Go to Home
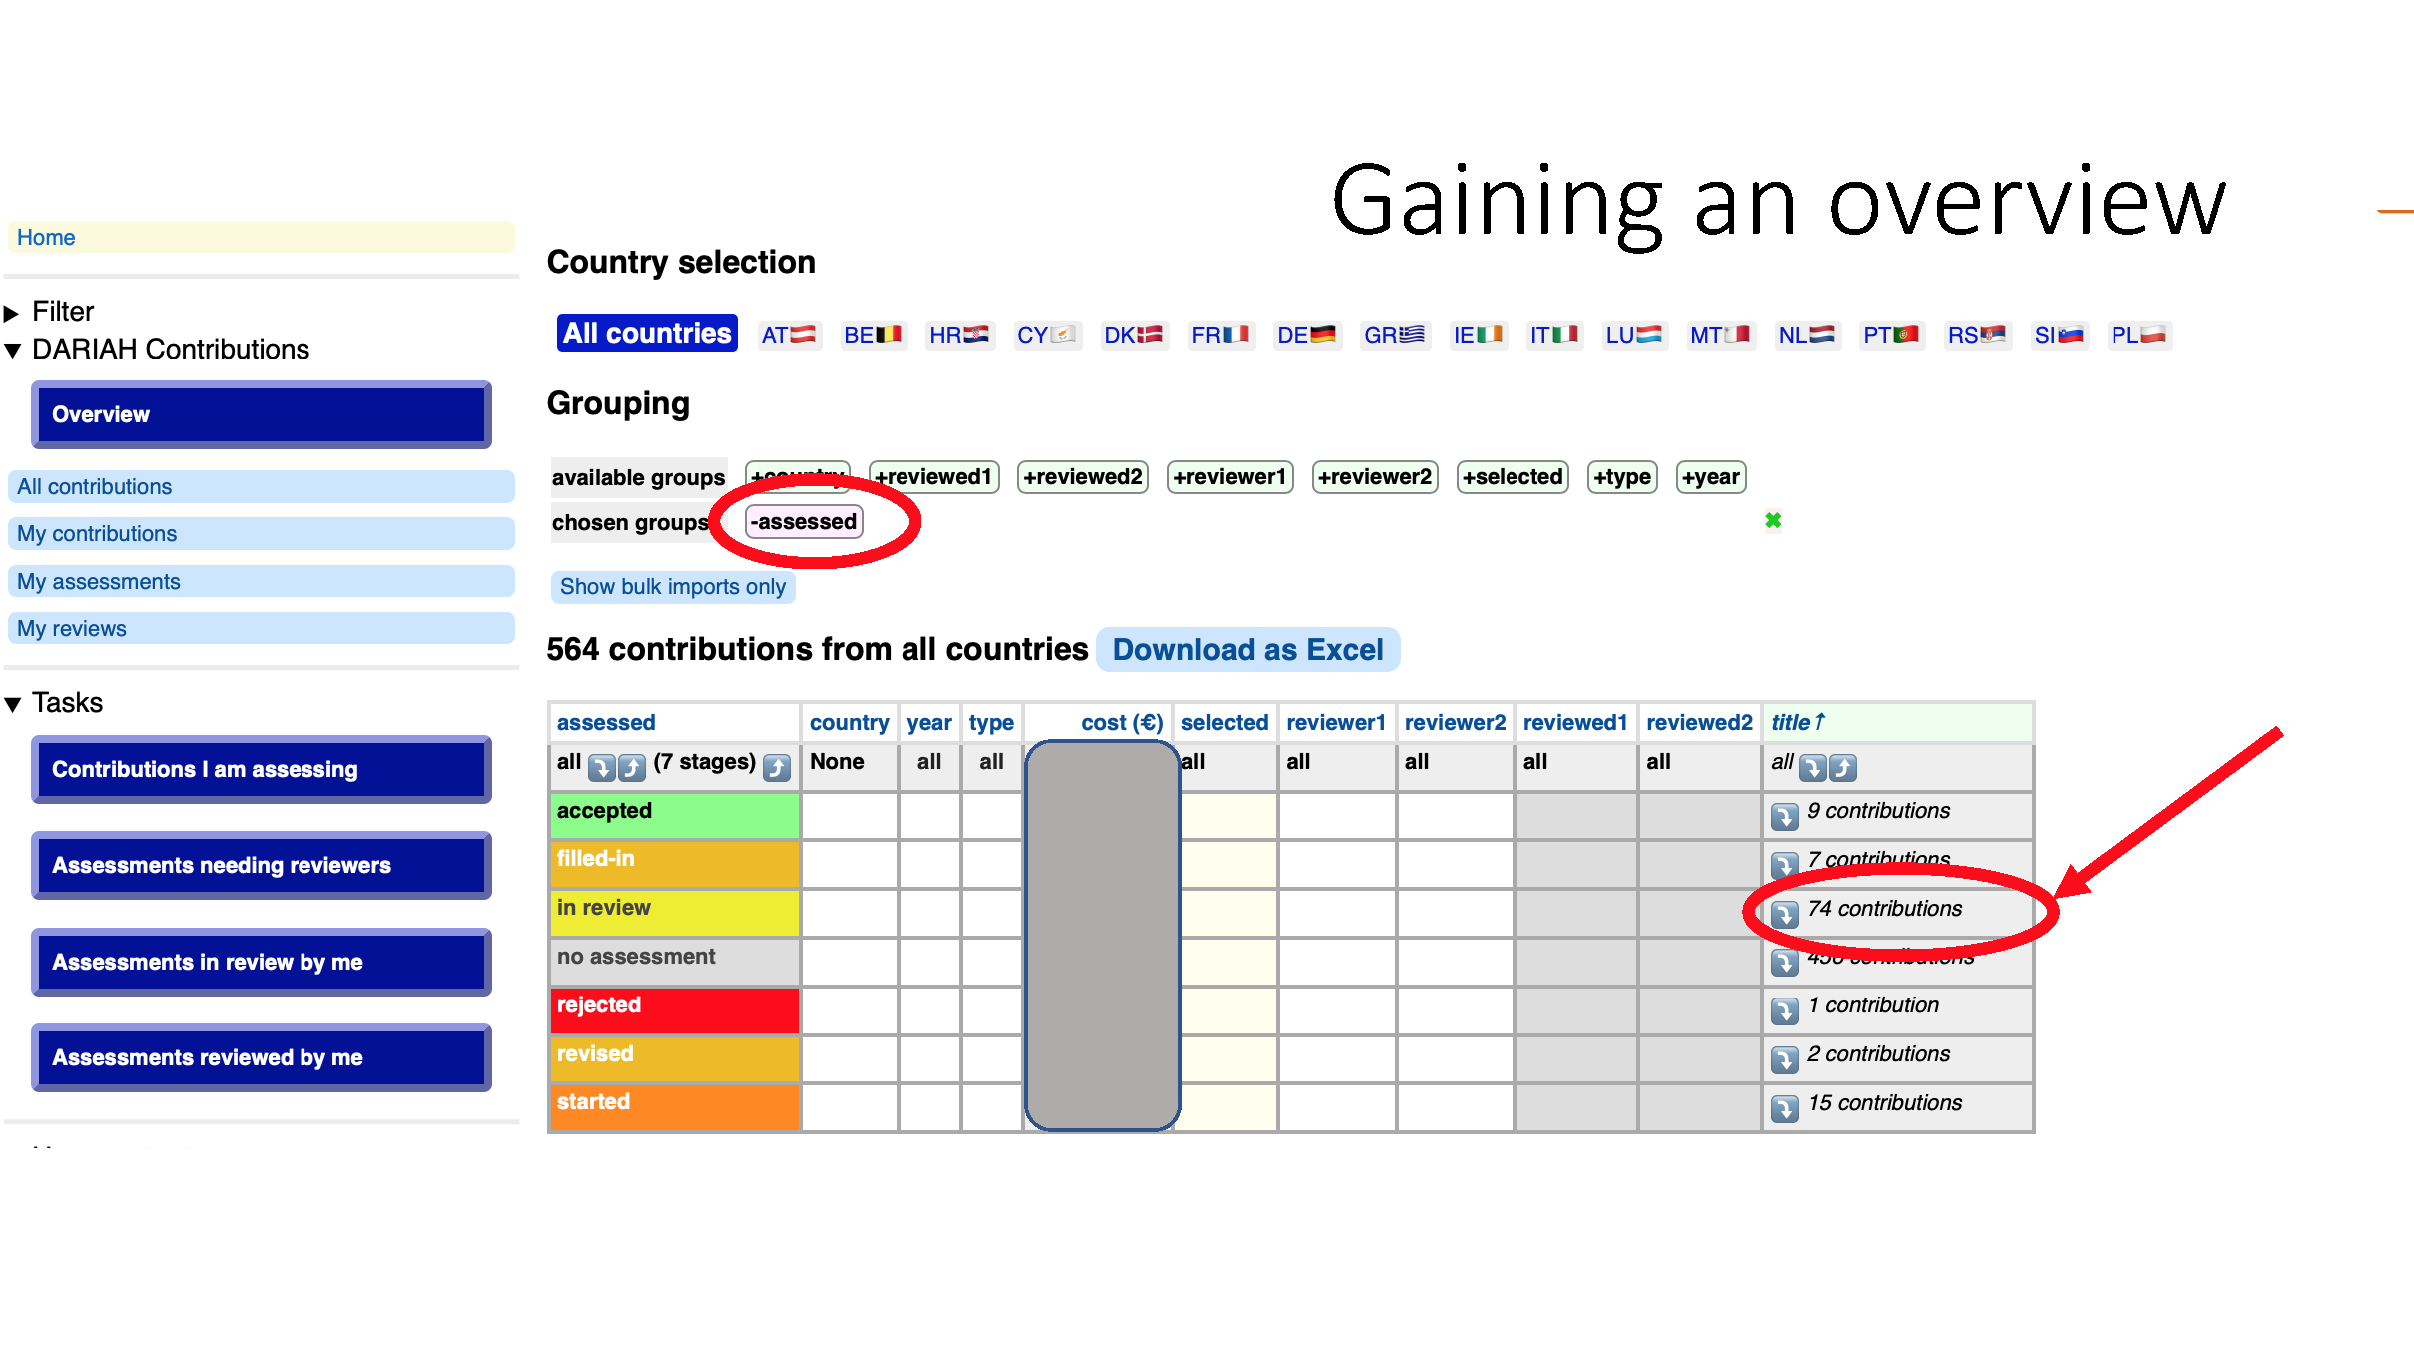This screenshot has height=1358, width=2414. [x=261, y=238]
